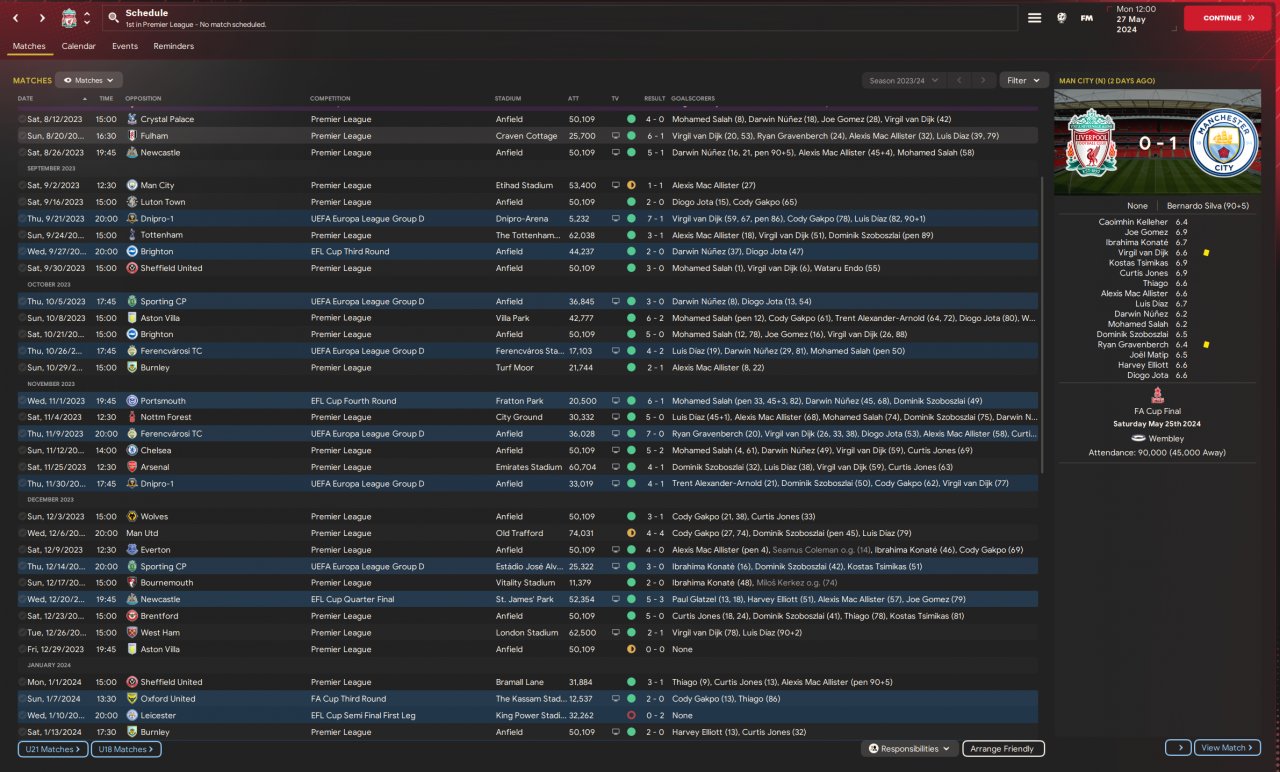The image size is (1280, 772).
Task: Switch to the Reminders tab
Action: (174, 46)
